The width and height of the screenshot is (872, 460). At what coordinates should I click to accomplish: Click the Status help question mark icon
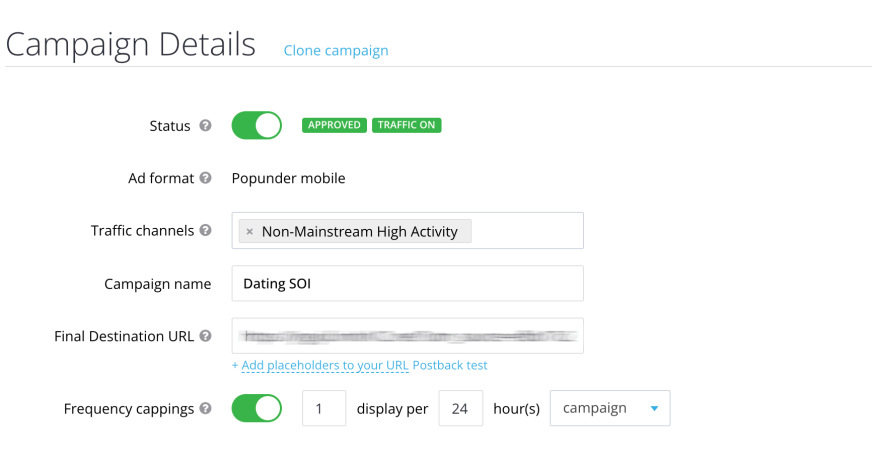(205, 125)
